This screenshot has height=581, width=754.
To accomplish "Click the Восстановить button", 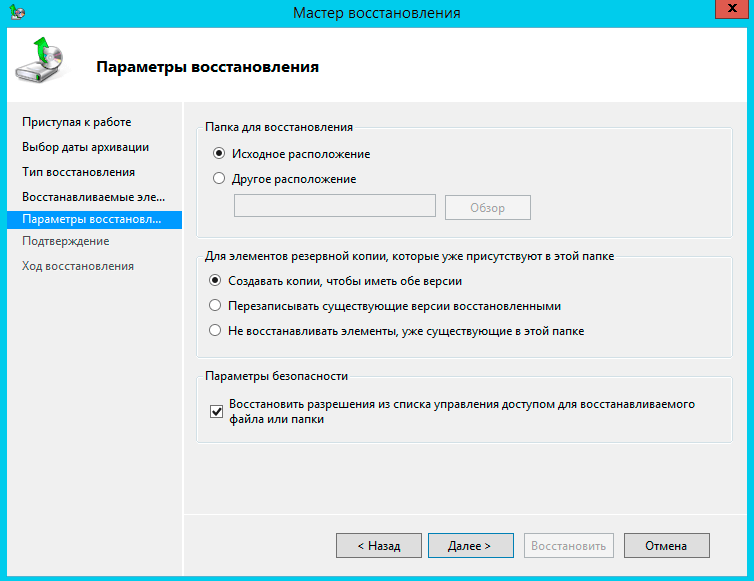I will pos(568,546).
